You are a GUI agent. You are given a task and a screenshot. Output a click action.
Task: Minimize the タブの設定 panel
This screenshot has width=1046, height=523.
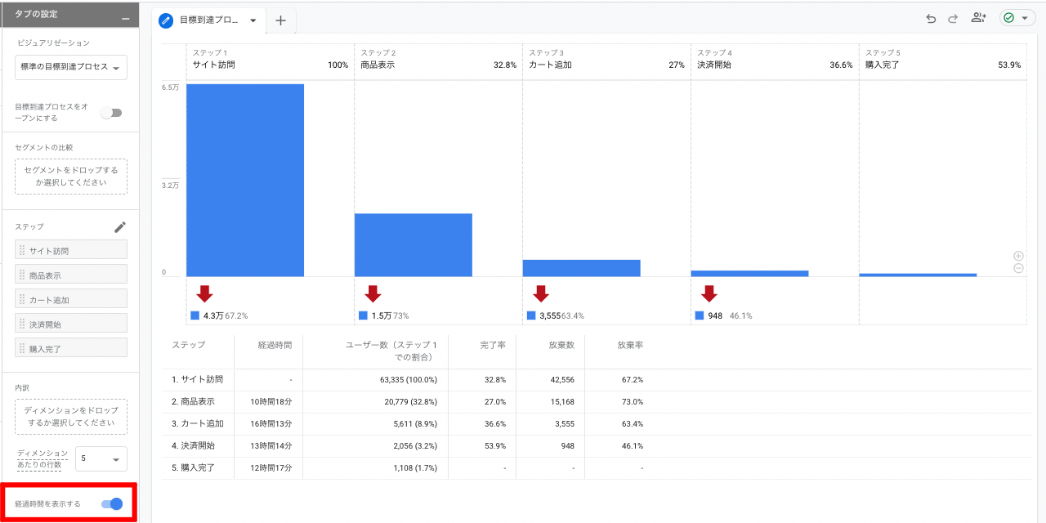125,19
